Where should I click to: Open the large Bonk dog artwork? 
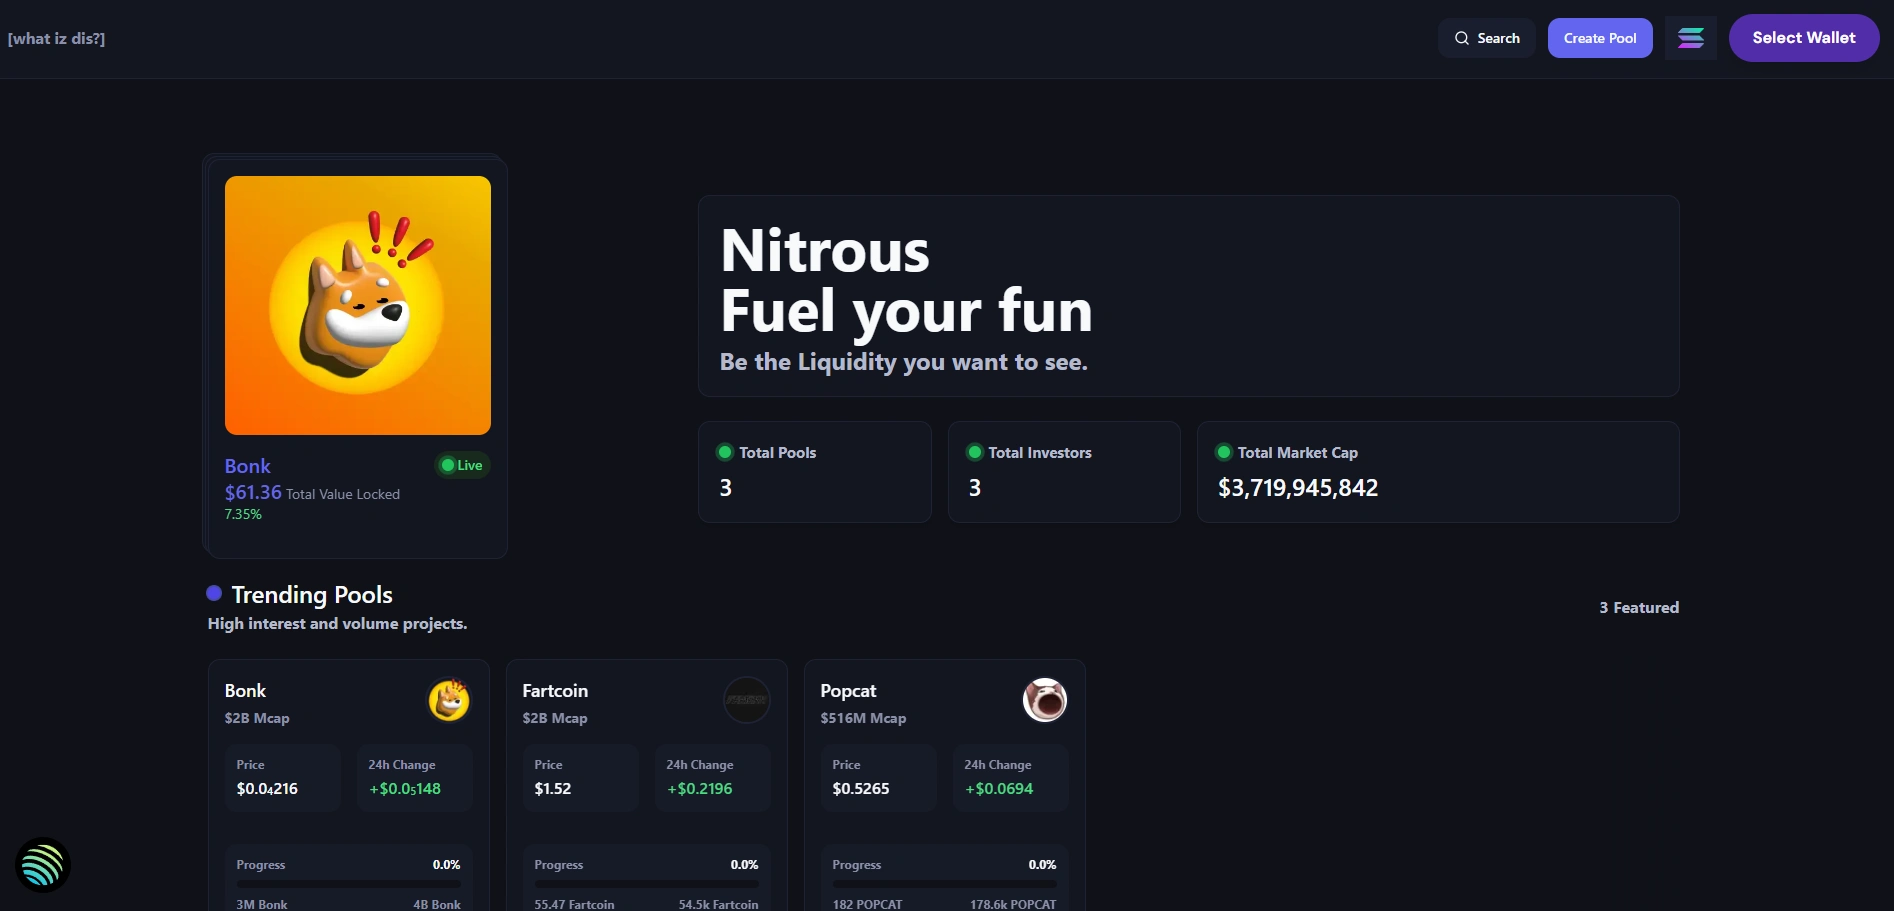(358, 305)
